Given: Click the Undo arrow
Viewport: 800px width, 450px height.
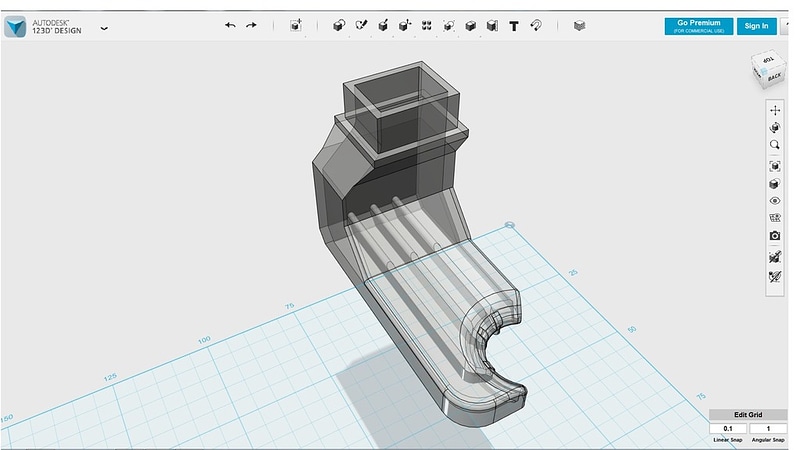Looking at the screenshot, I should coord(230,25).
